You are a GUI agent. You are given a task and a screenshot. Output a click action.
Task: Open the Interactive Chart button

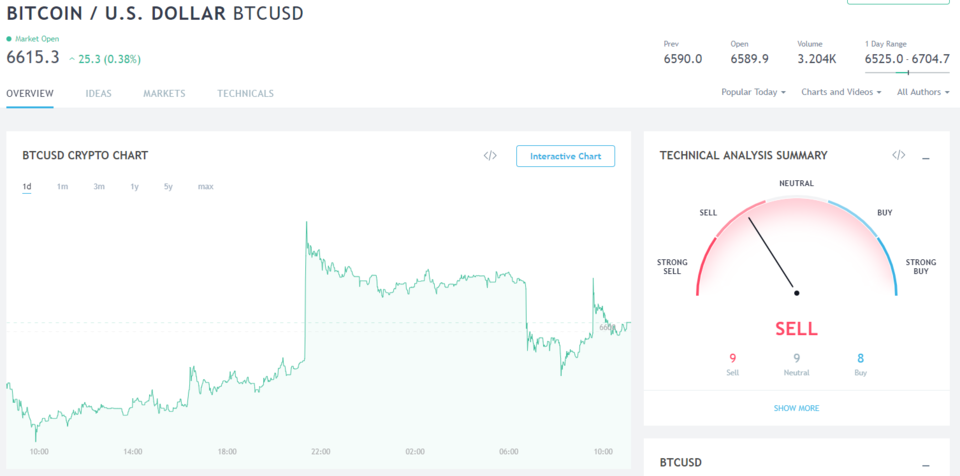pos(565,156)
